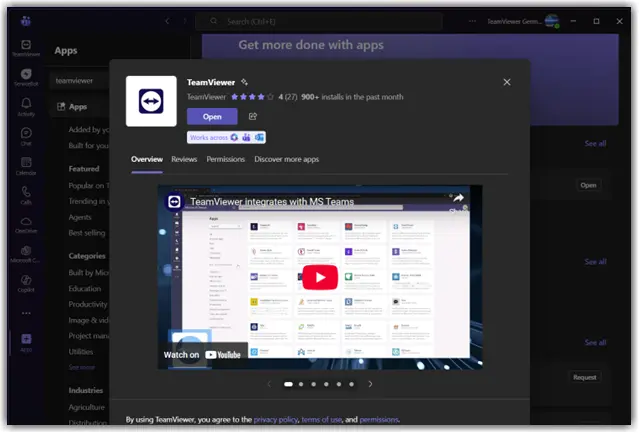Screen dimensions: 639x433
Task: Select the Best selling featured item
Action: click(87, 233)
